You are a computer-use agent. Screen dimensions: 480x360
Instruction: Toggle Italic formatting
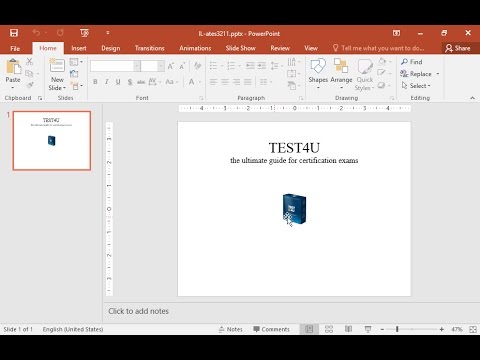click(x=107, y=82)
